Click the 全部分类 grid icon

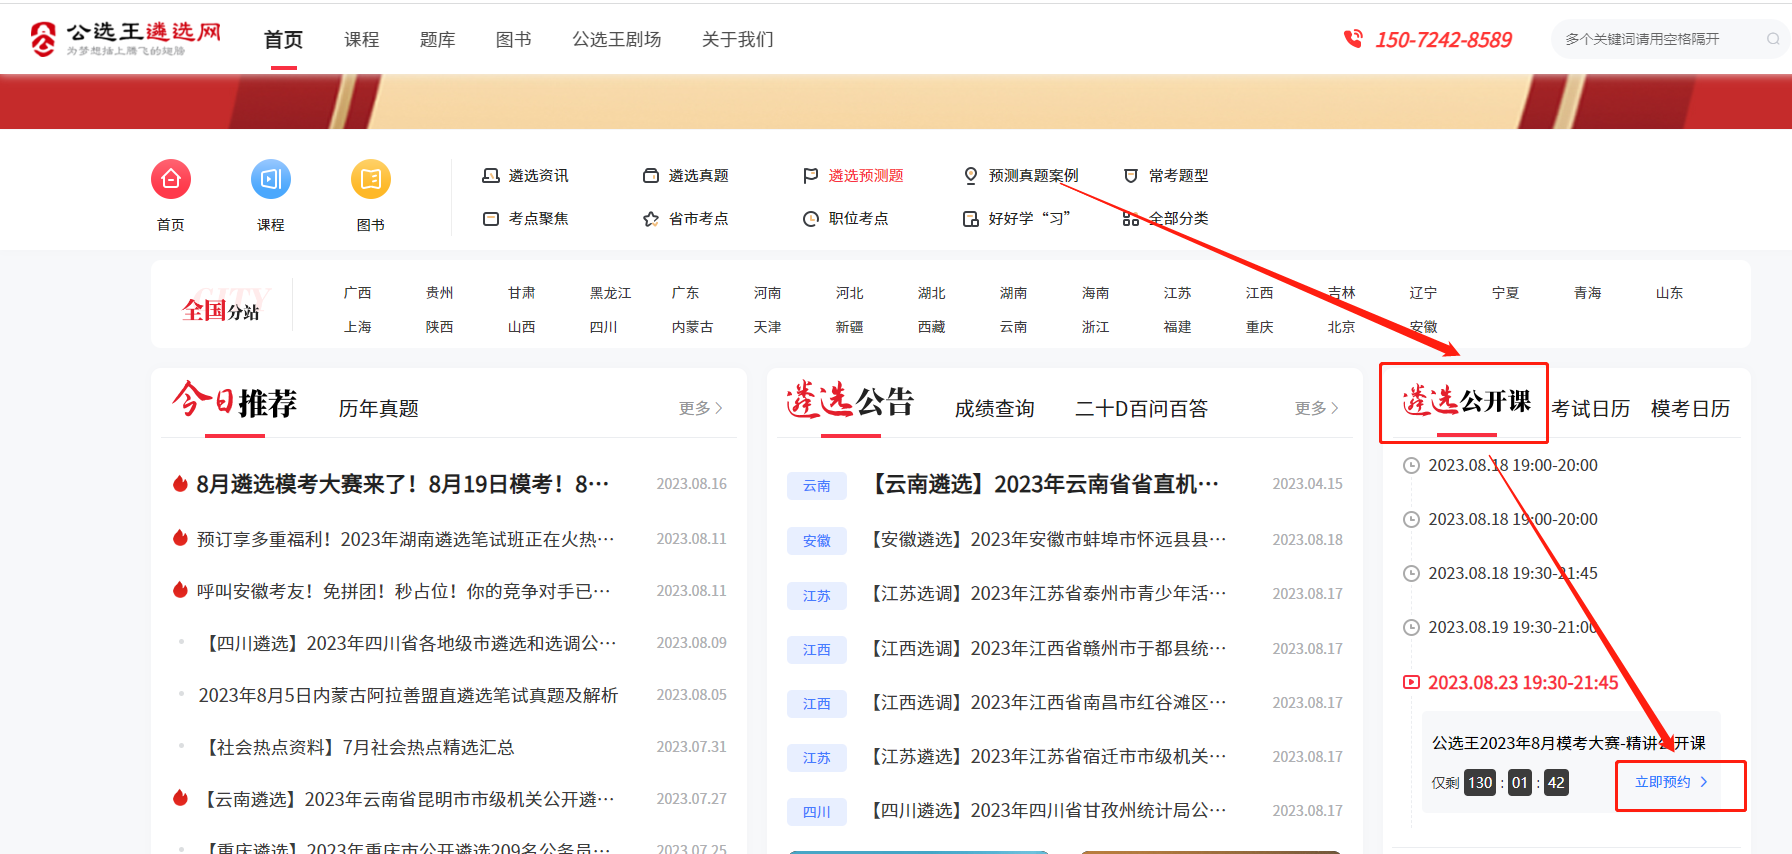tap(1131, 218)
